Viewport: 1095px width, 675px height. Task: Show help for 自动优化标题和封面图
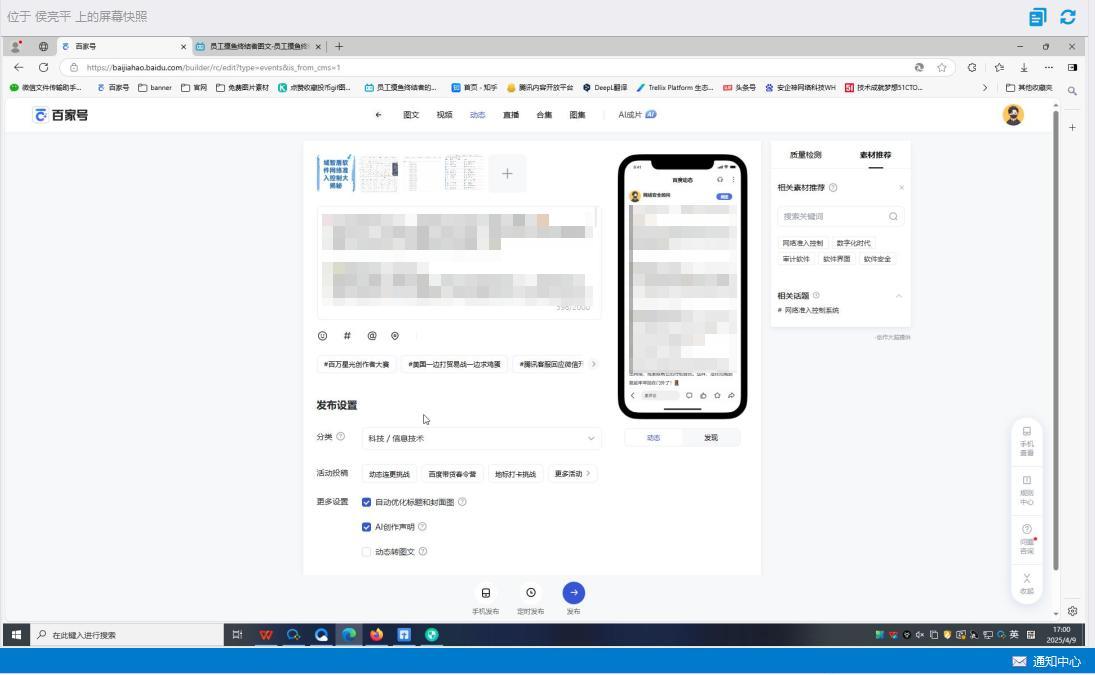click(x=462, y=502)
